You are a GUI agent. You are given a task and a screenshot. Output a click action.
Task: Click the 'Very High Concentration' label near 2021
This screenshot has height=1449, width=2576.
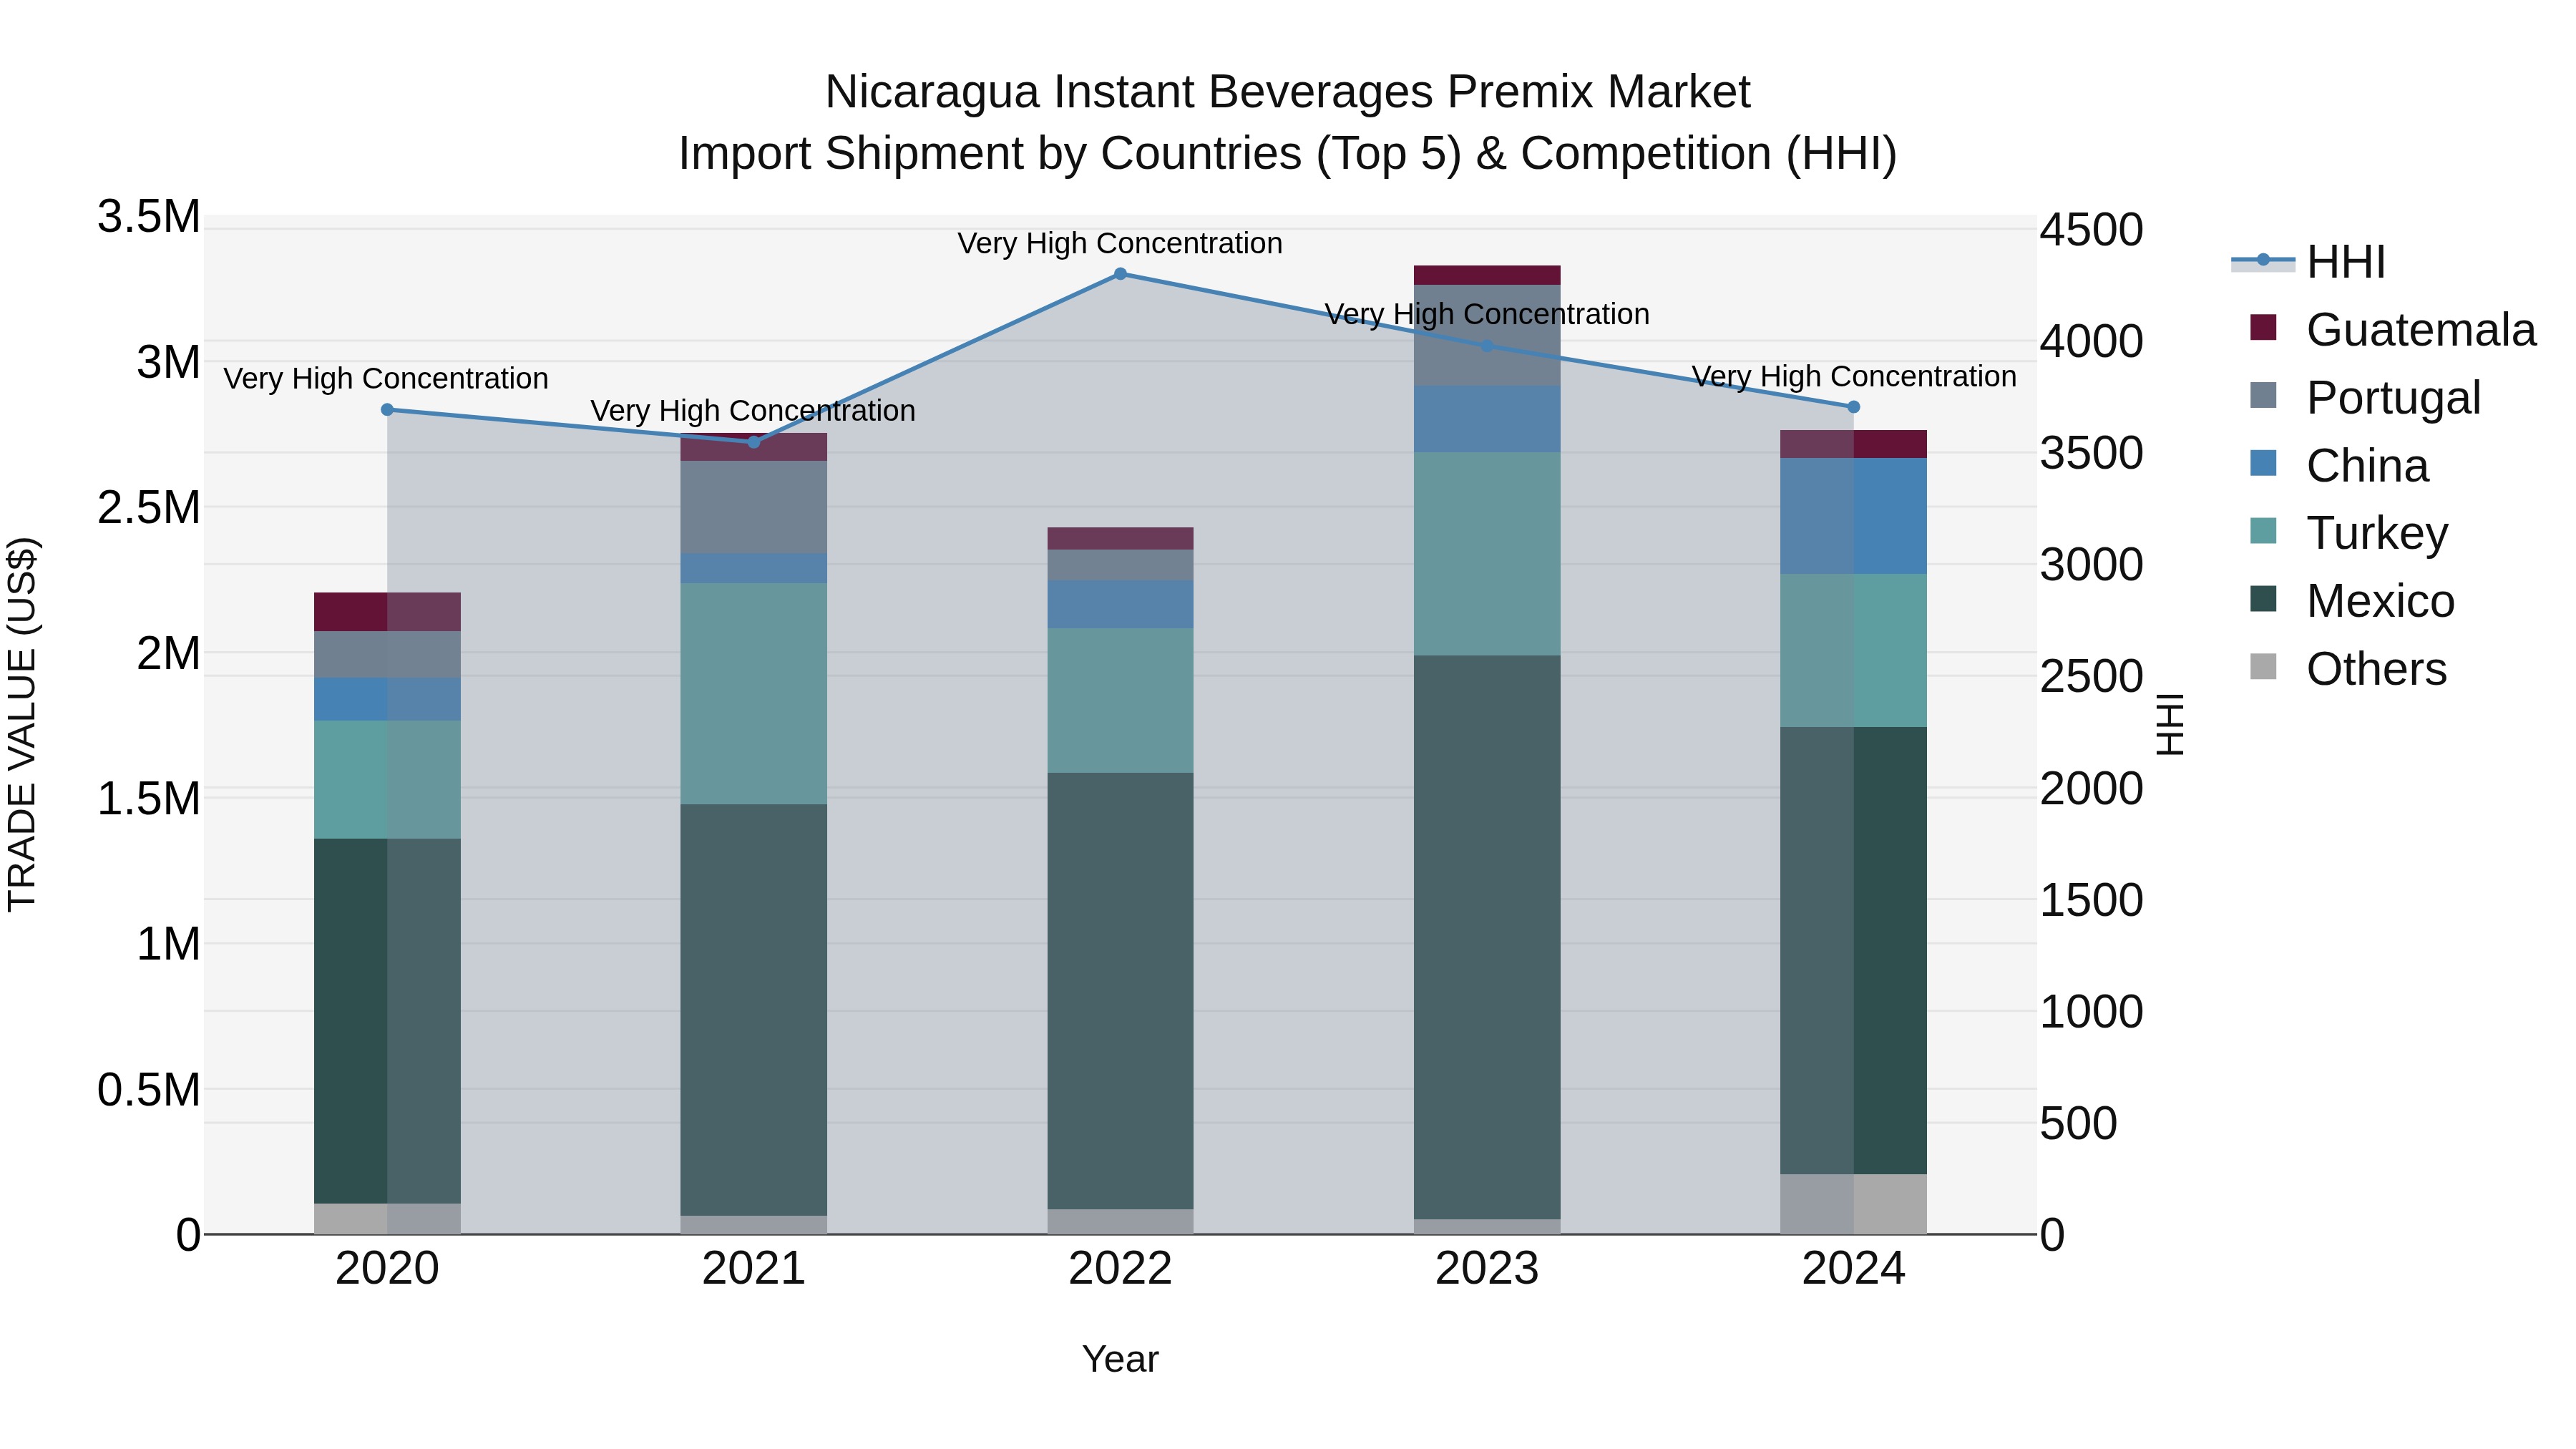753,411
